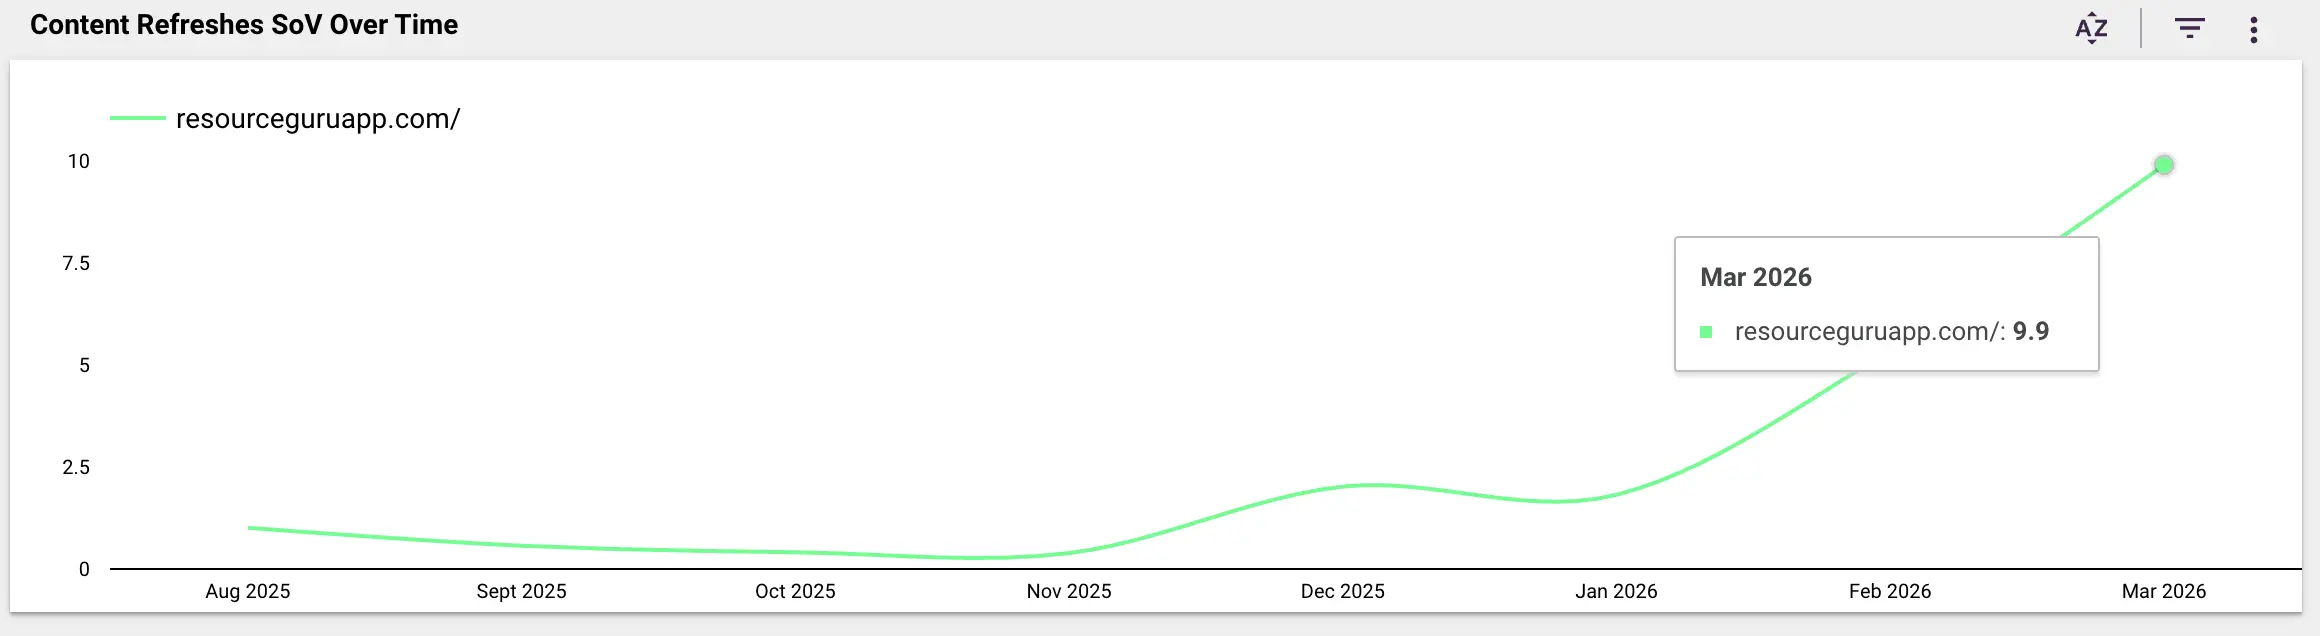Viewport: 2320px width, 636px height.
Task: Click the Mar 2026 x-axis label
Action: [x=2163, y=591]
